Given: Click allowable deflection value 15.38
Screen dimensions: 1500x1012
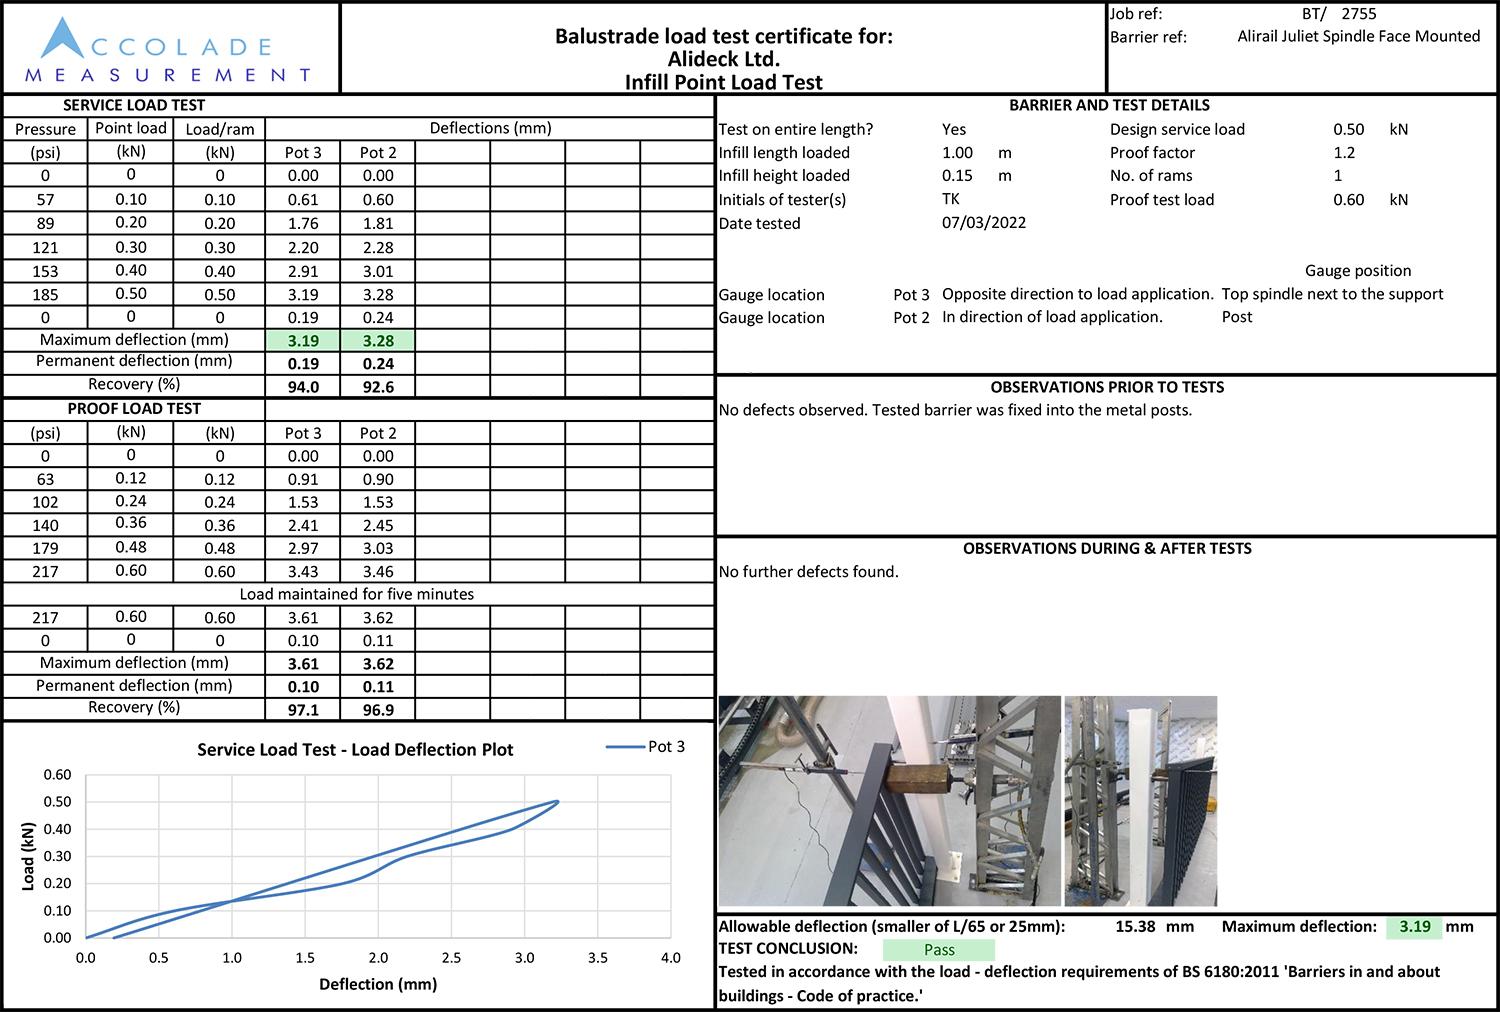Looking at the screenshot, I should tap(1135, 927).
